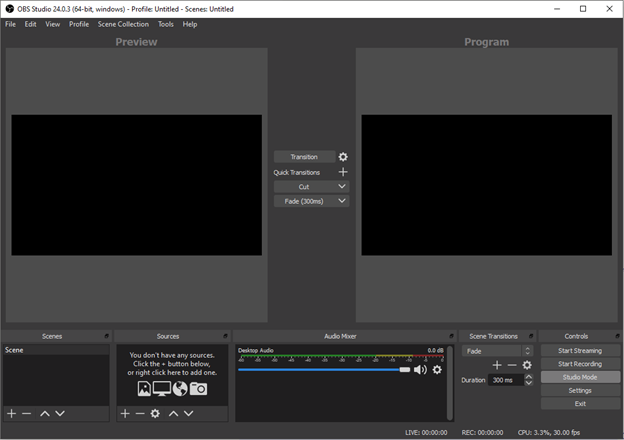Open the Transition settings gear icon
The width and height of the screenshot is (624, 440).
point(343,157)
